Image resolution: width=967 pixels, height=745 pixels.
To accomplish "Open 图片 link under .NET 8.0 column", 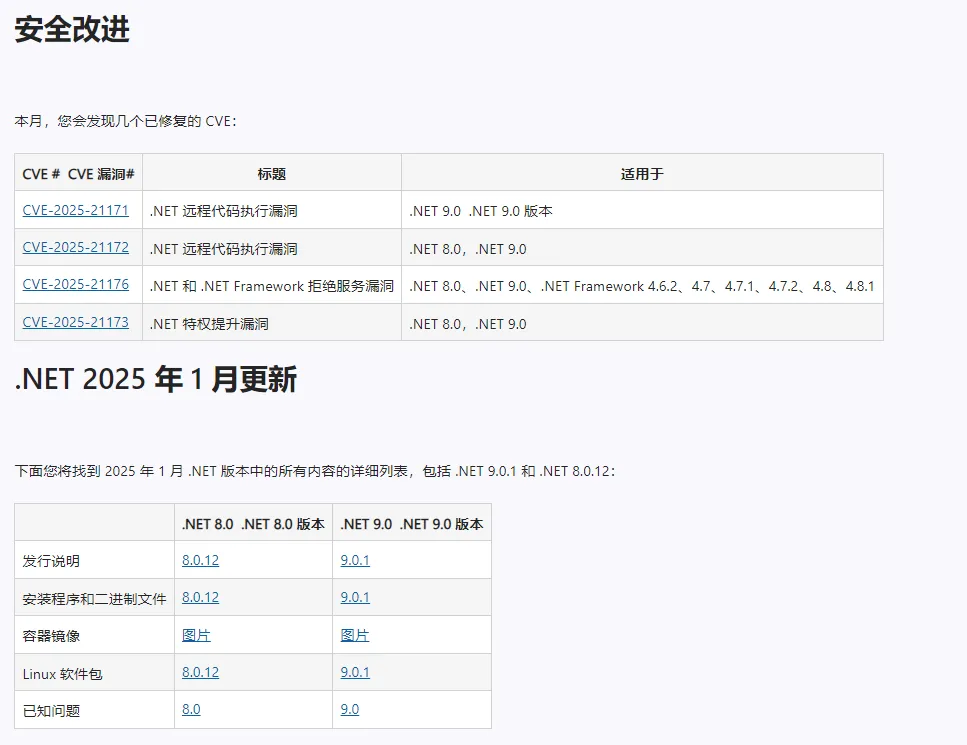I will [196, 635].
